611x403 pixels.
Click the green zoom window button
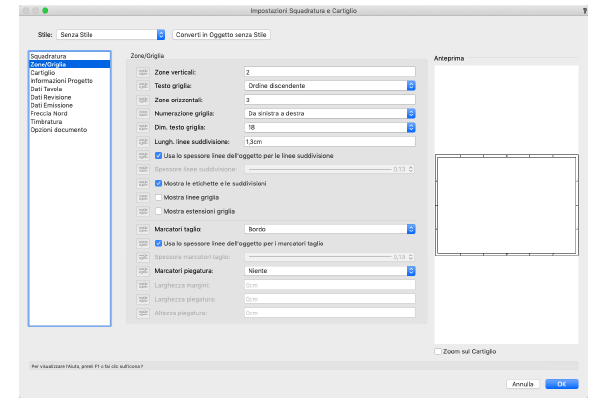coord(45,11)
